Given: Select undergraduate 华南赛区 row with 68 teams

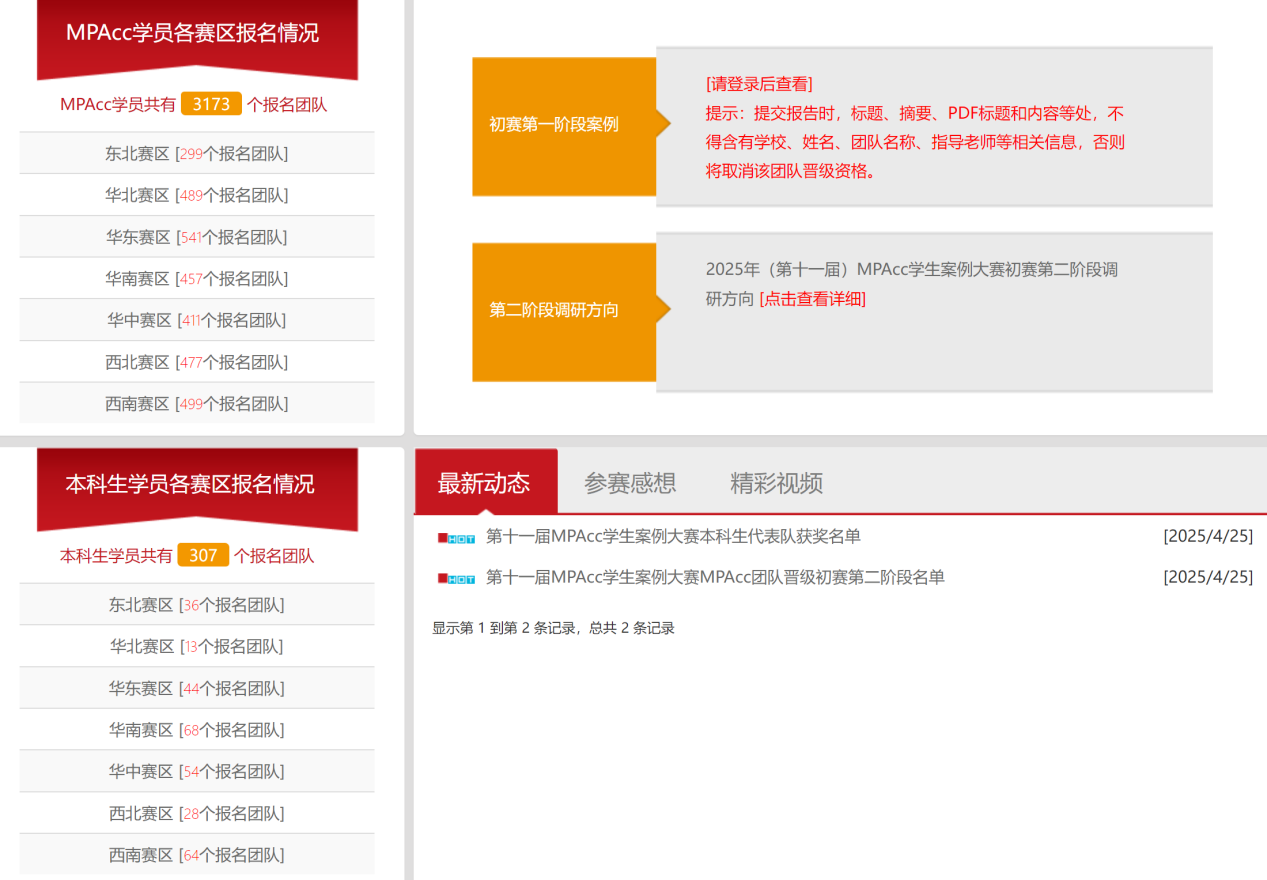Looking at the screenshot, I should point(197,730).
